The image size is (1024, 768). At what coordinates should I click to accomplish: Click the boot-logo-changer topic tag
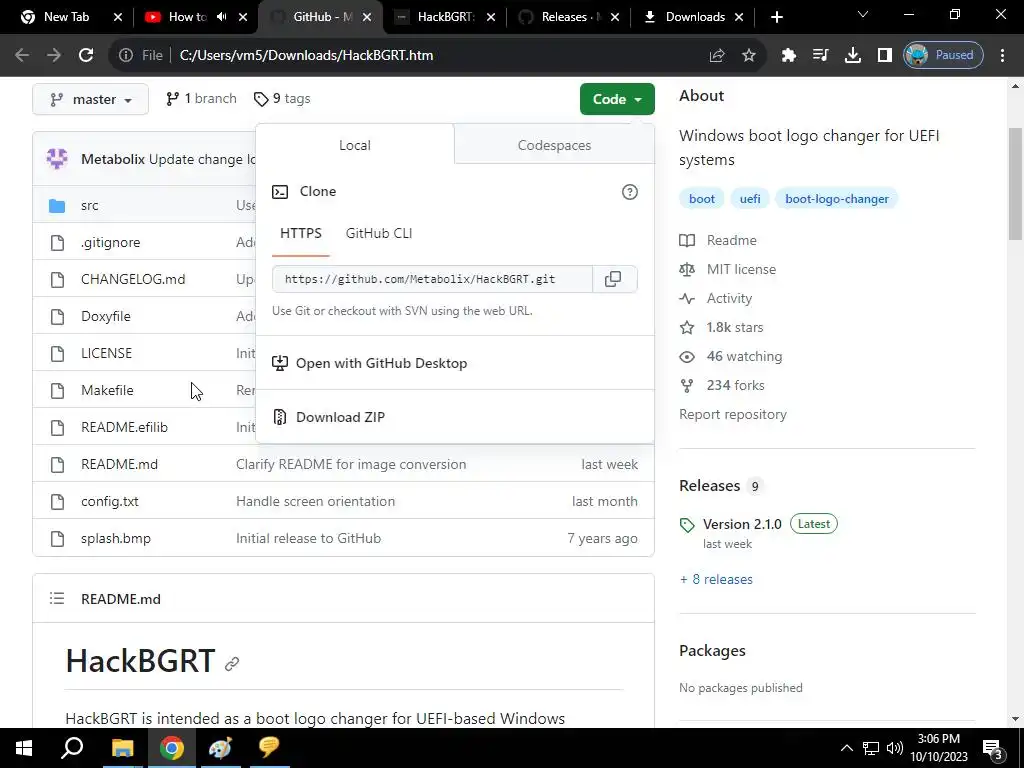837,199
